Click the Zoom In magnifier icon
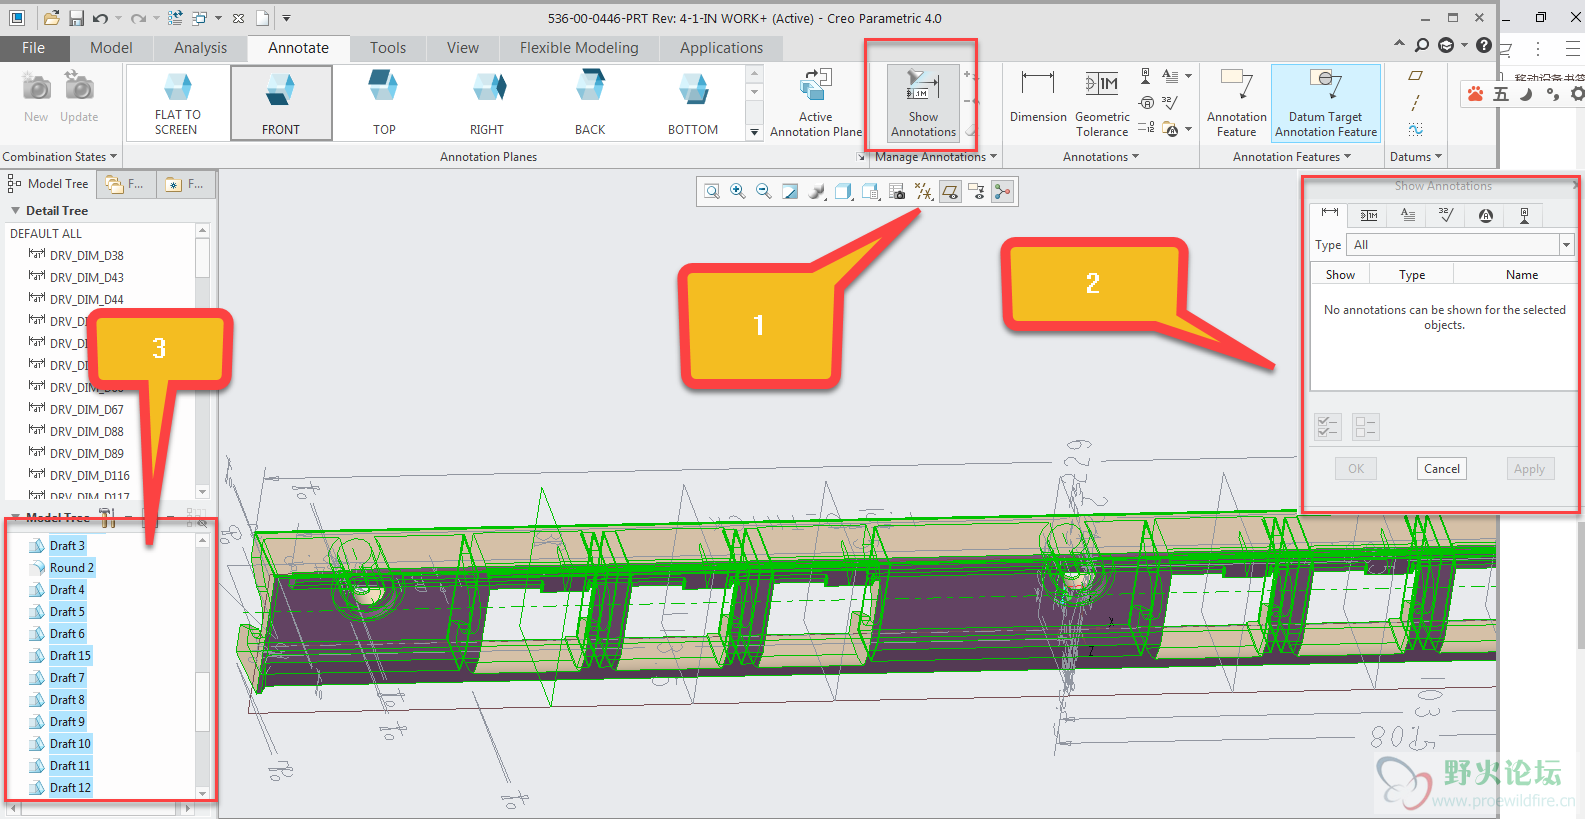The image size is (1585, 819). pos(738,191)
